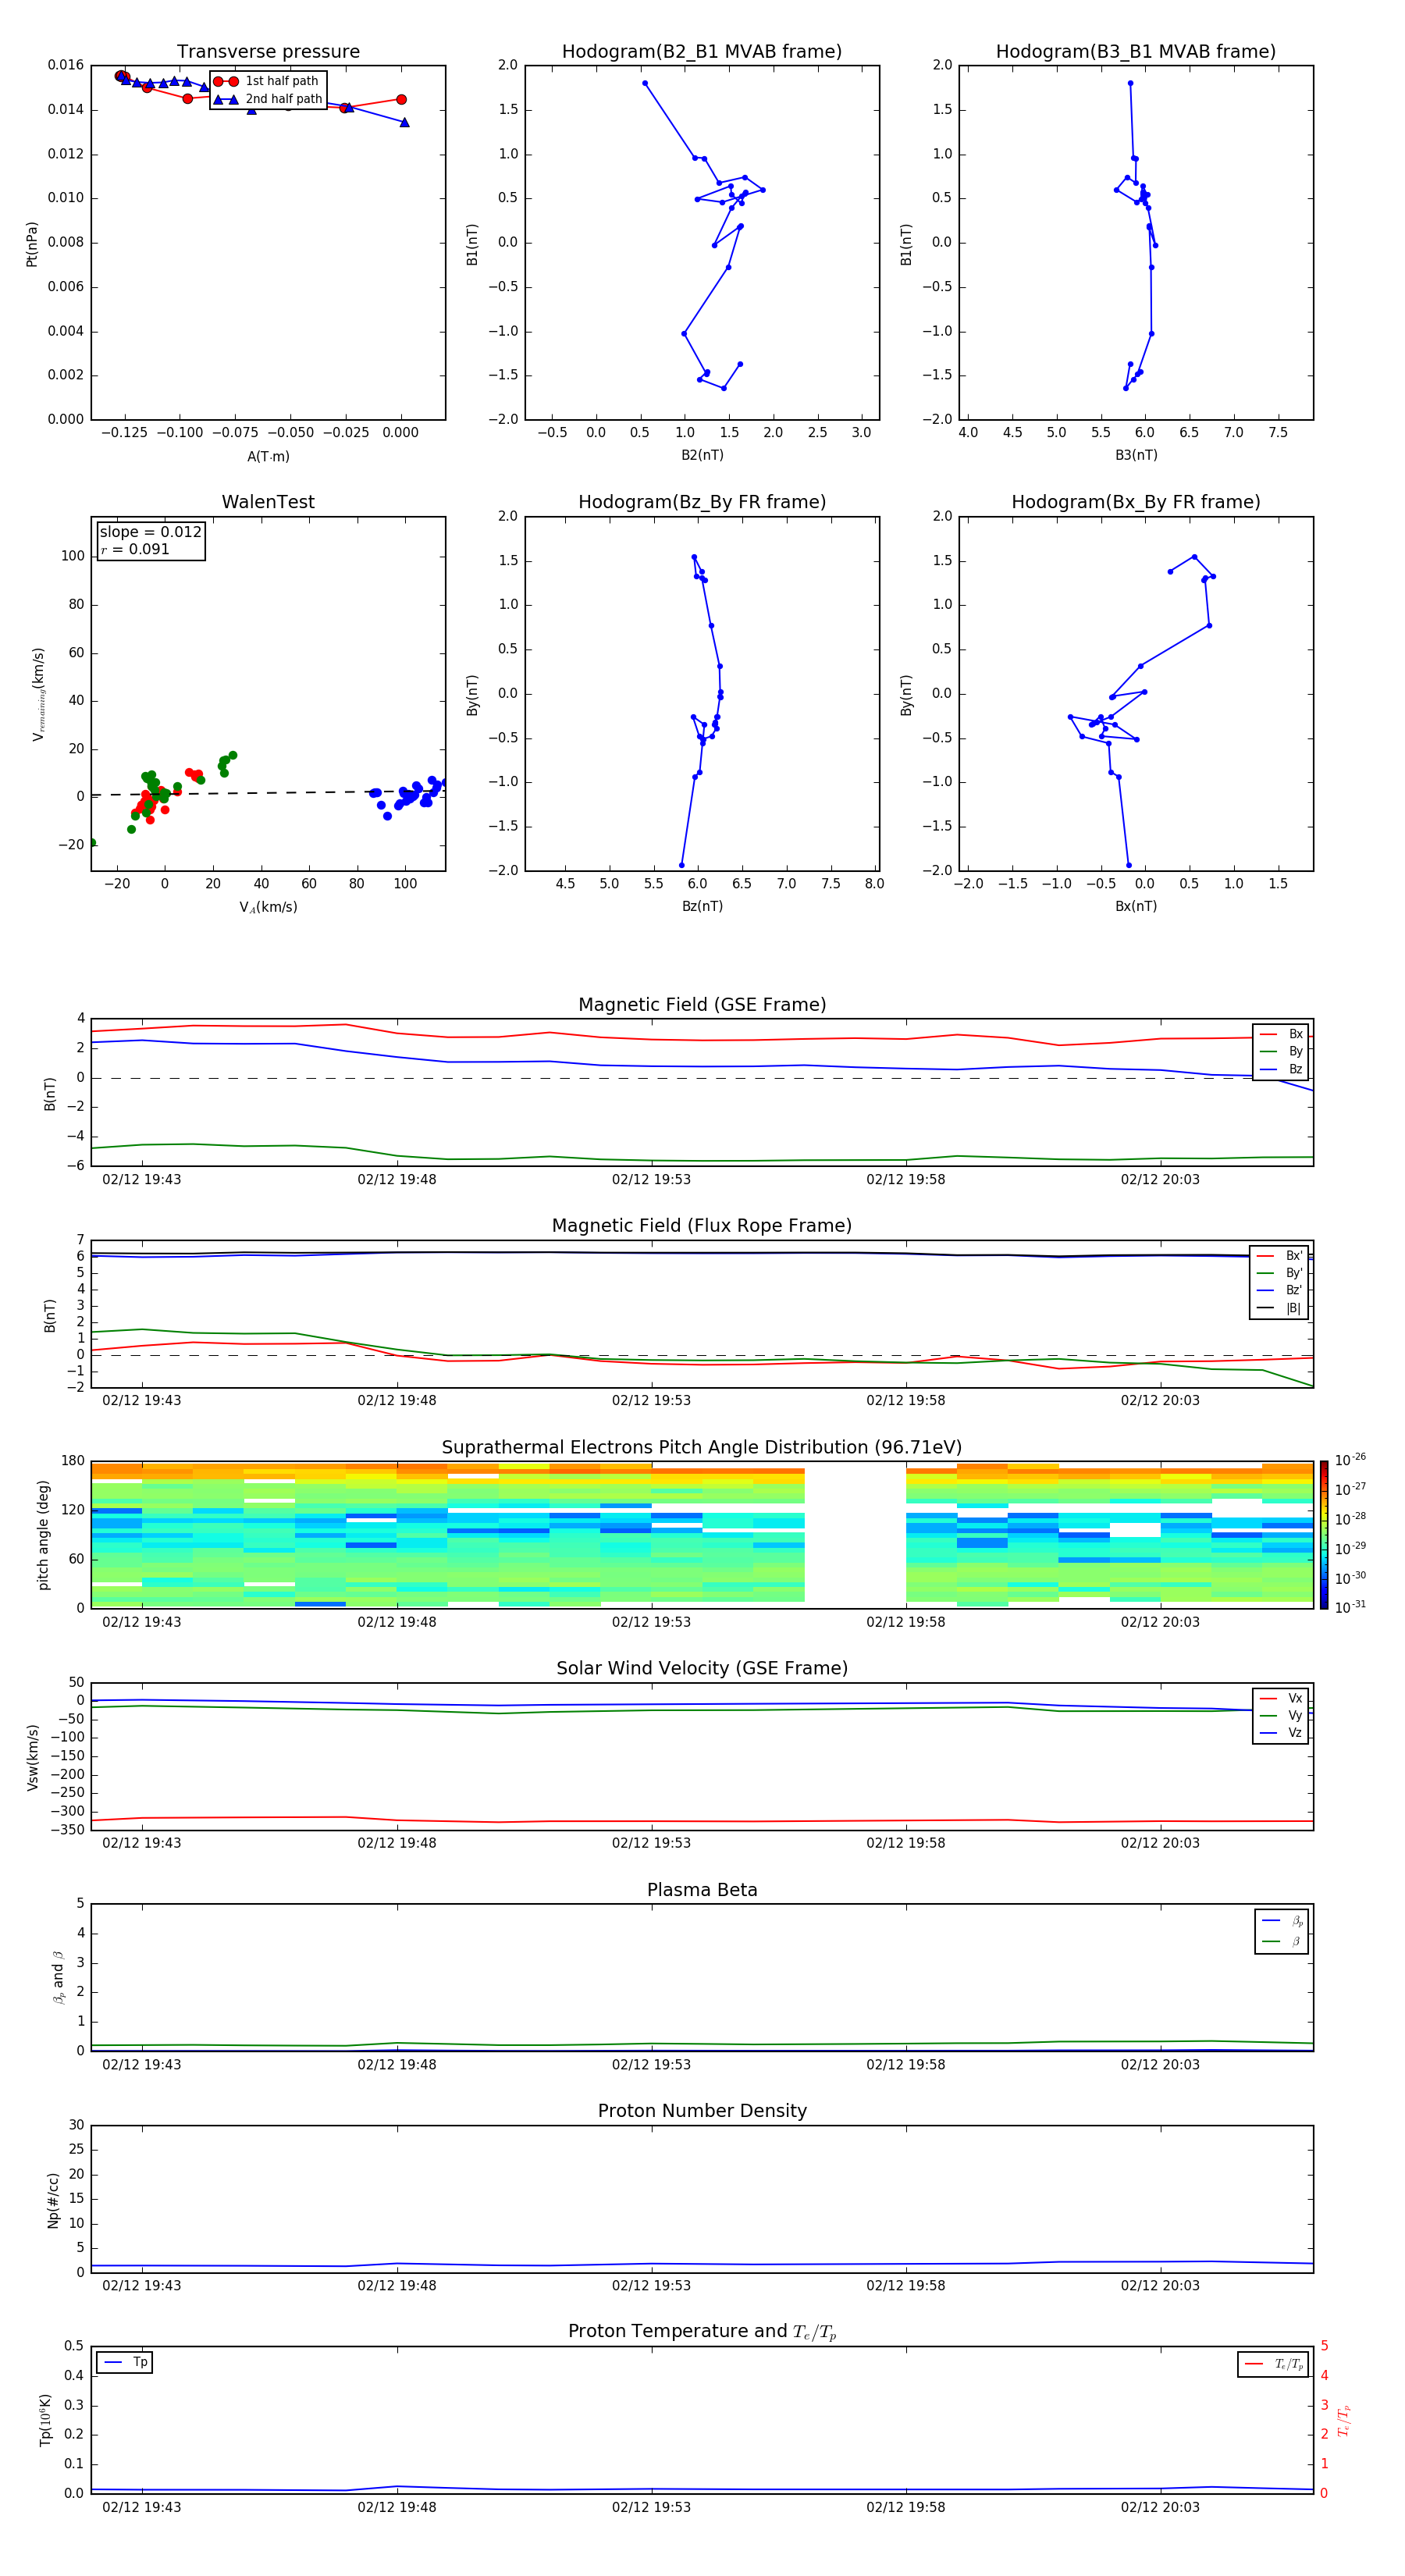This screenshot has height=2576, width=1405.
Task: Click 'Magnetic Field (Flux Rope Frame)' title
Action: pyautogui.click(x=702, y=1226)
